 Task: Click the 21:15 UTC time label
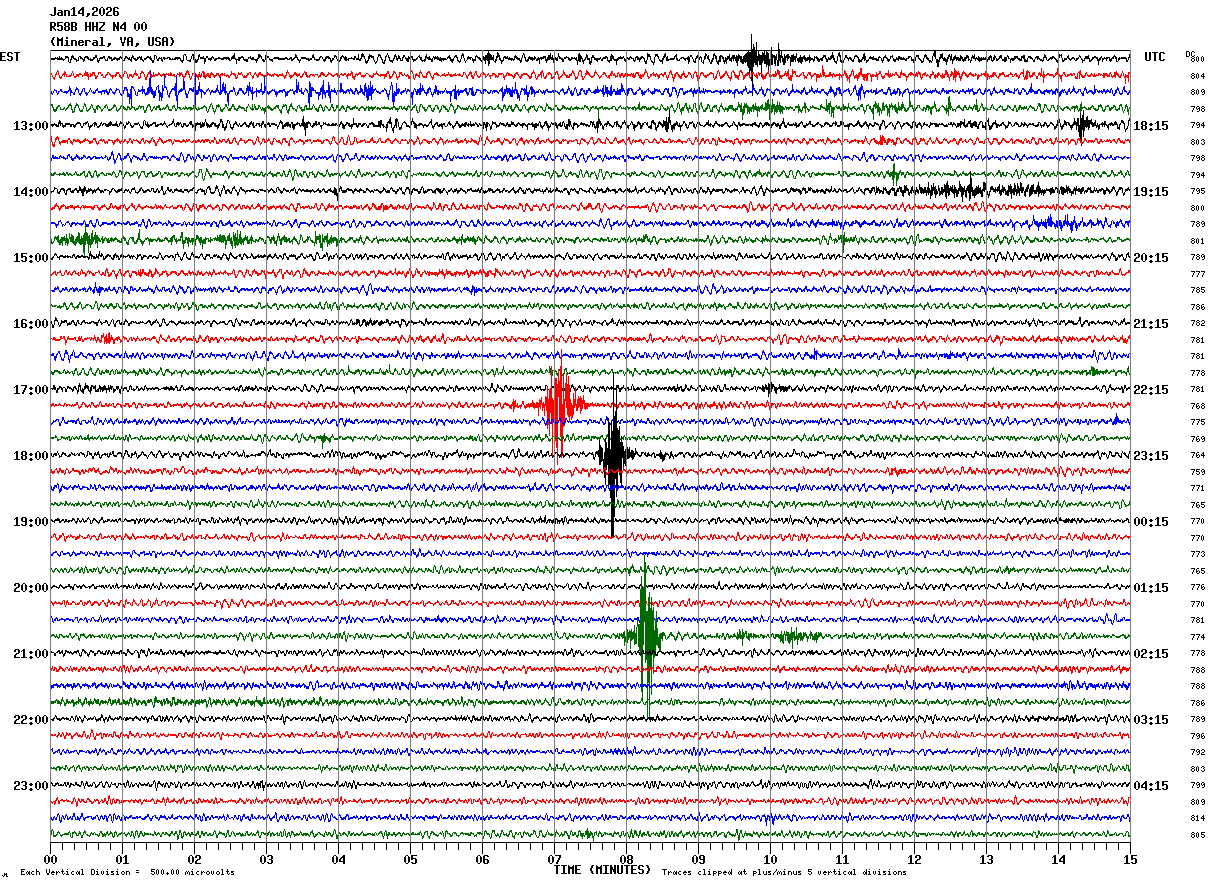pos(1151,324)
